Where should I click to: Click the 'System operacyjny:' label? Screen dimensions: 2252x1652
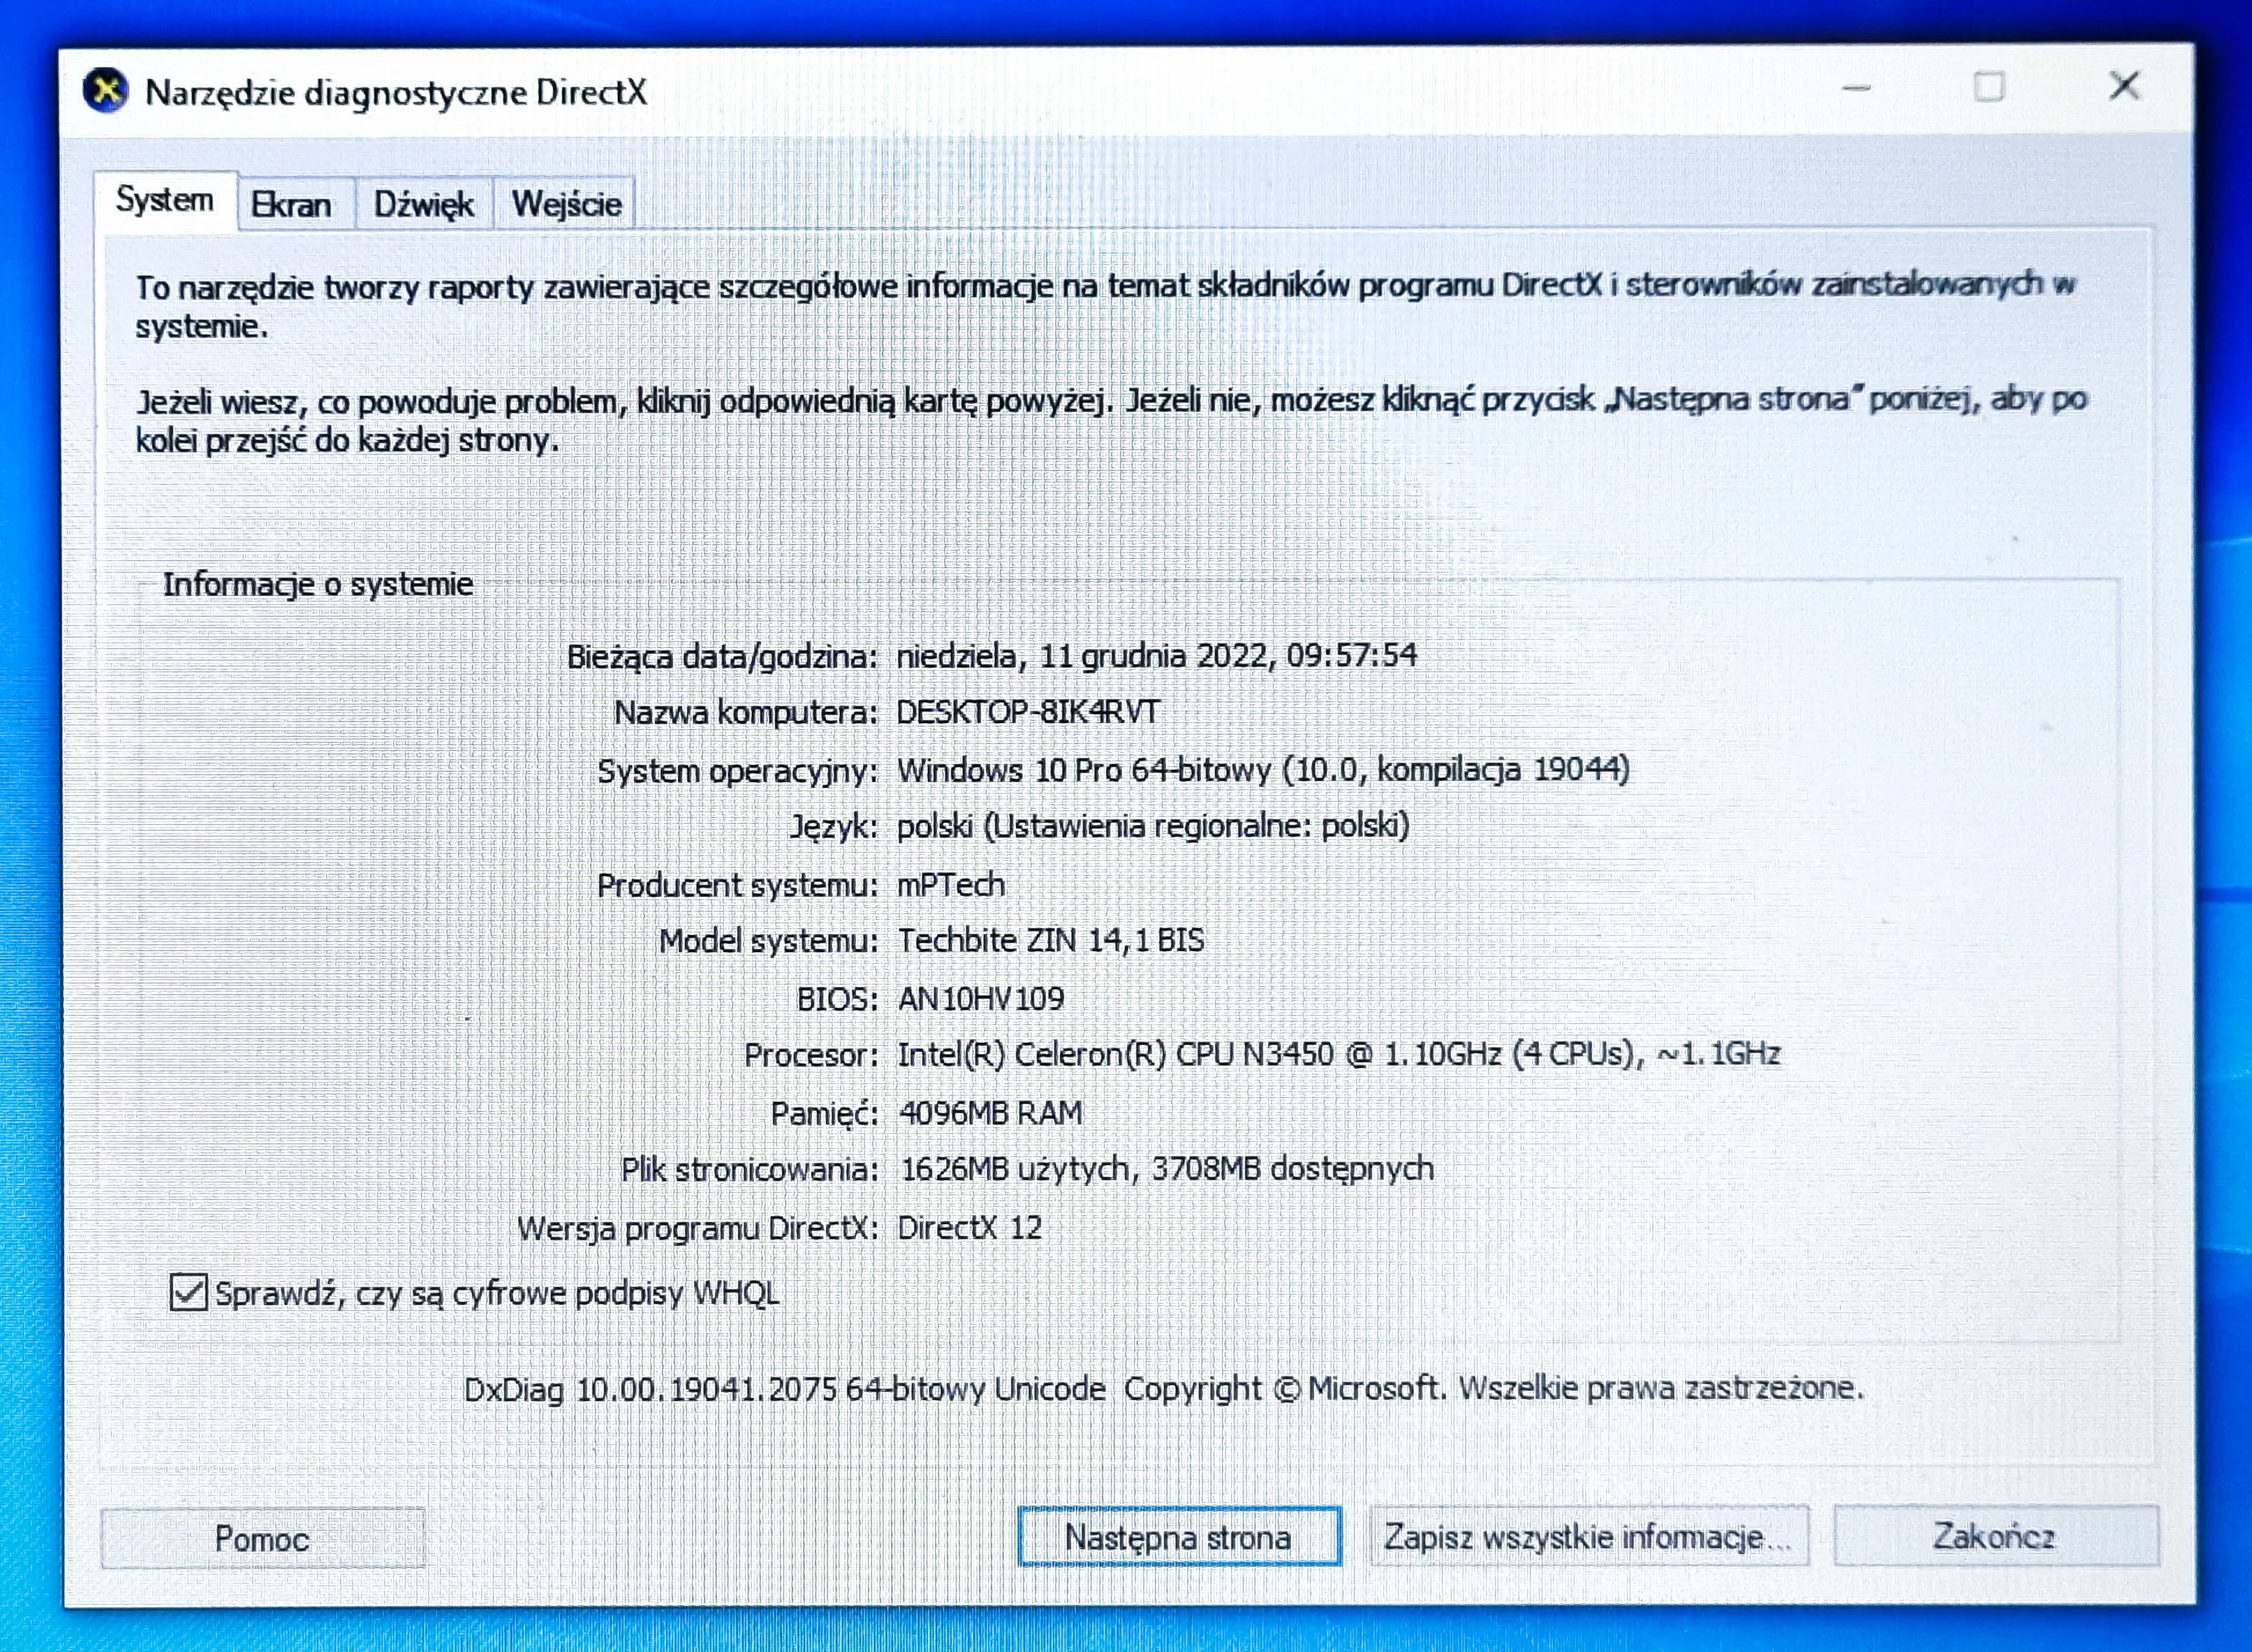(x=738, y=772)
